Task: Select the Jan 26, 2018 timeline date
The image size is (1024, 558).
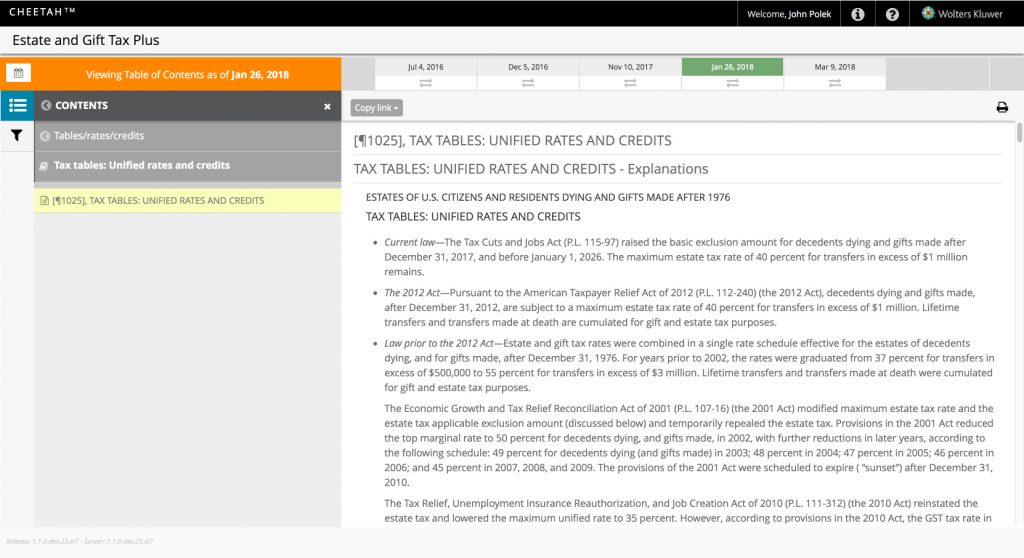Action: [x=732, y=67]
